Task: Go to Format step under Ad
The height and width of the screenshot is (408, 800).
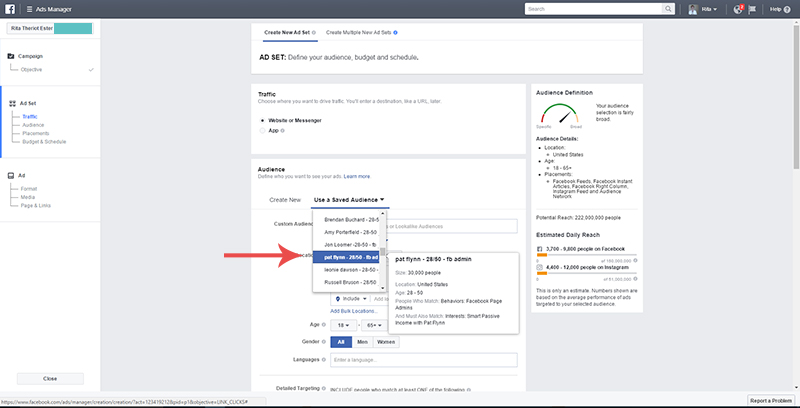Action: tap(29, 189)
